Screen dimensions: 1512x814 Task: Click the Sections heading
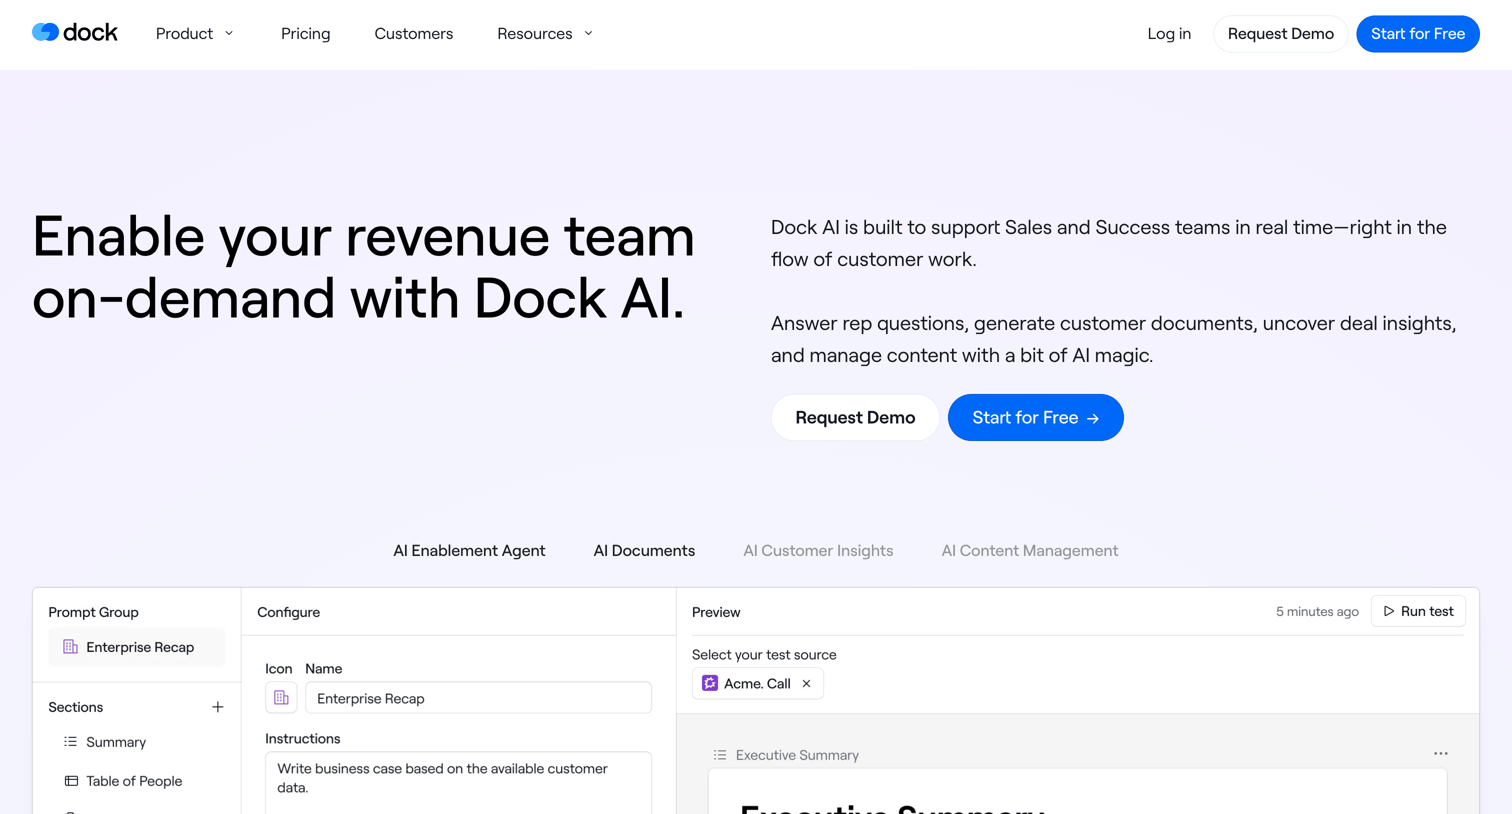76,707
